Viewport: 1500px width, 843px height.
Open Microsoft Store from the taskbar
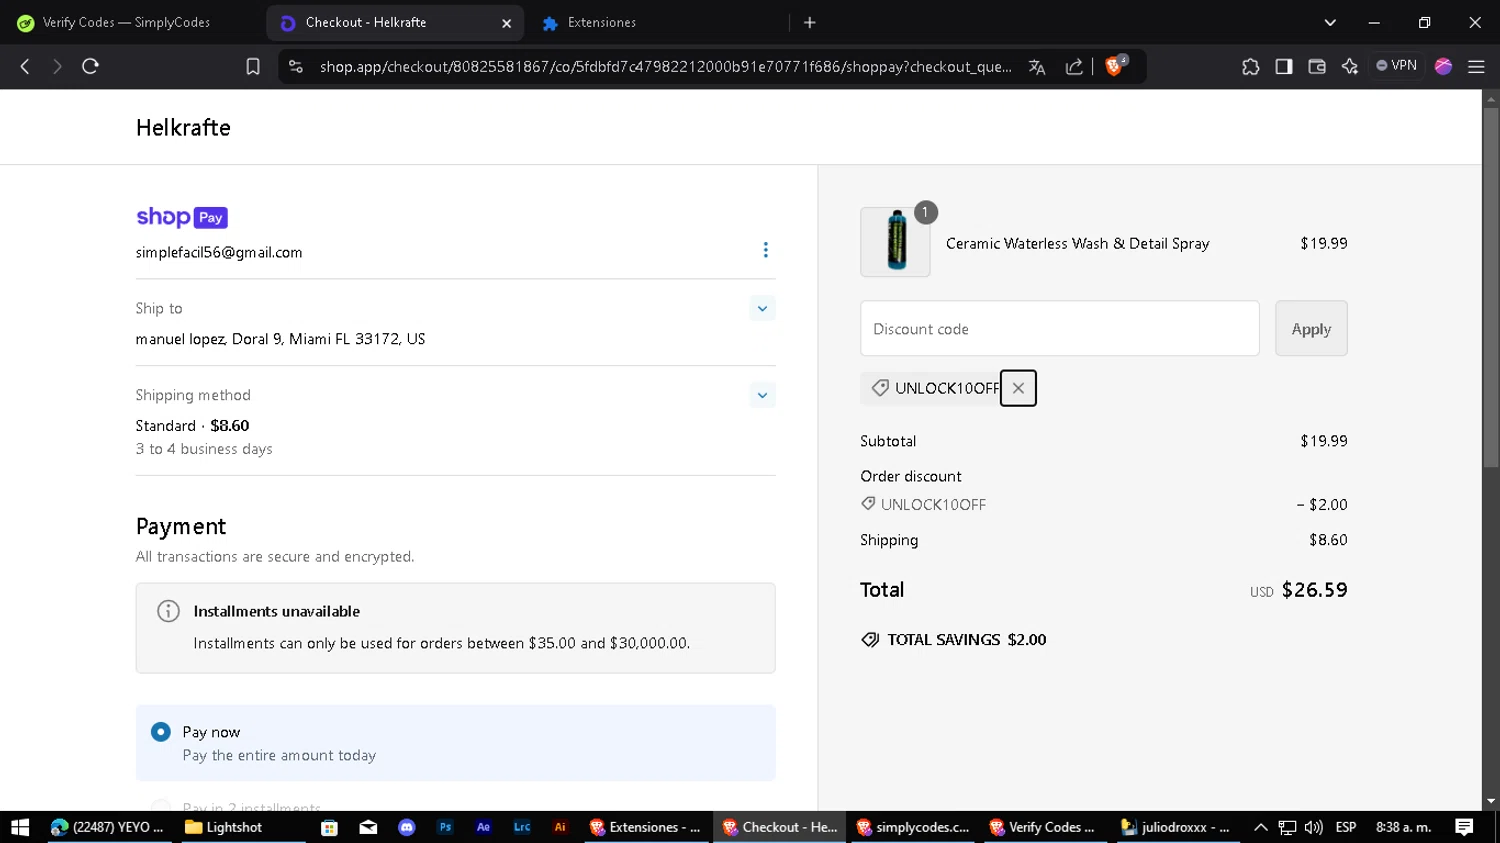(329, 827)
